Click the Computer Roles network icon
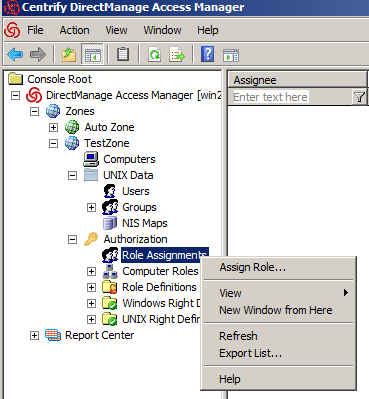369x399 pixels. tap(110, 271)
